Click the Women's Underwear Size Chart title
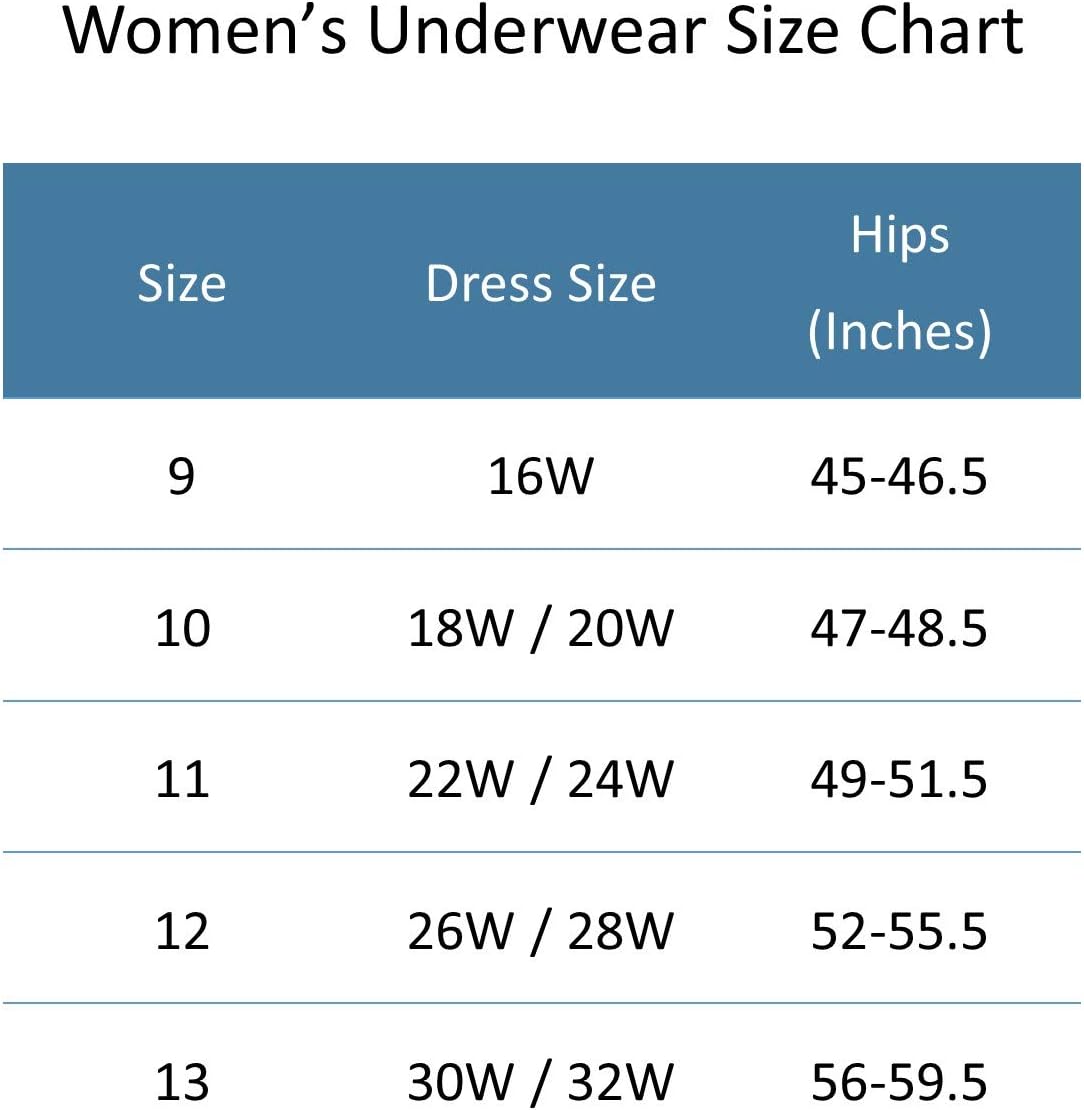The width and height of the screenshot is (1084, 1110). [x=543, y=32]
